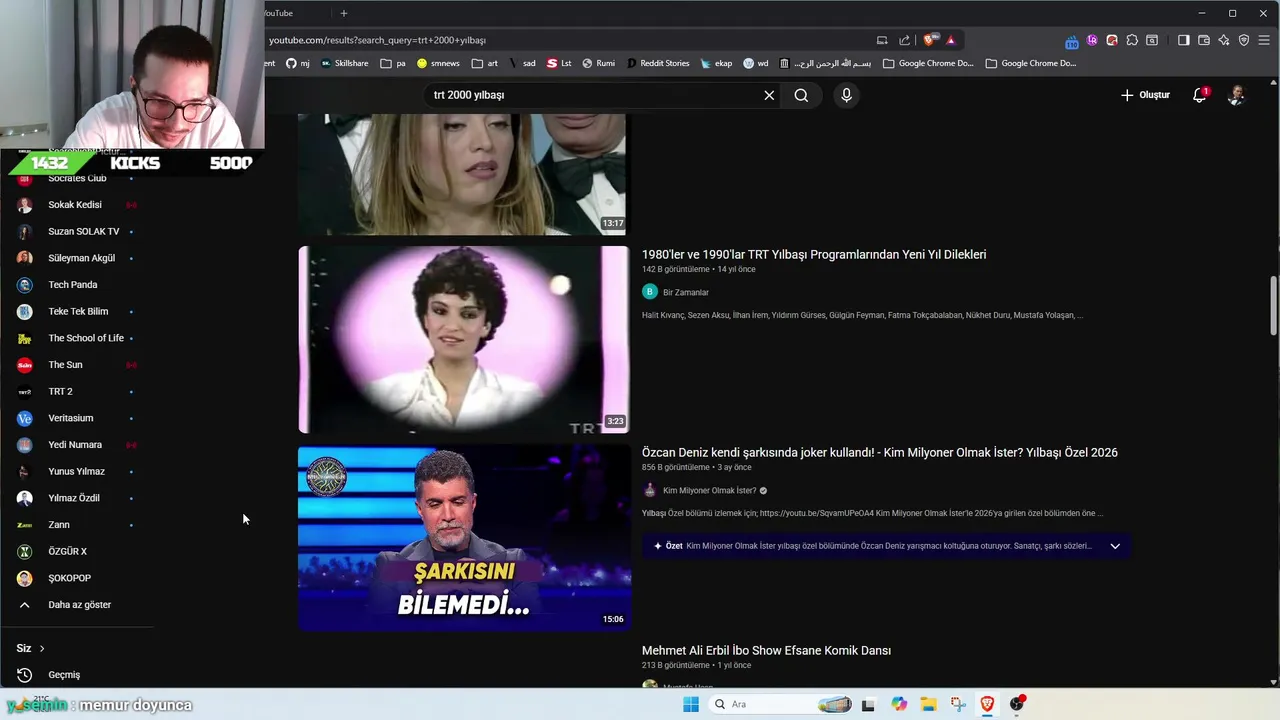Clear the YouTube search box with X

point(769,95)
